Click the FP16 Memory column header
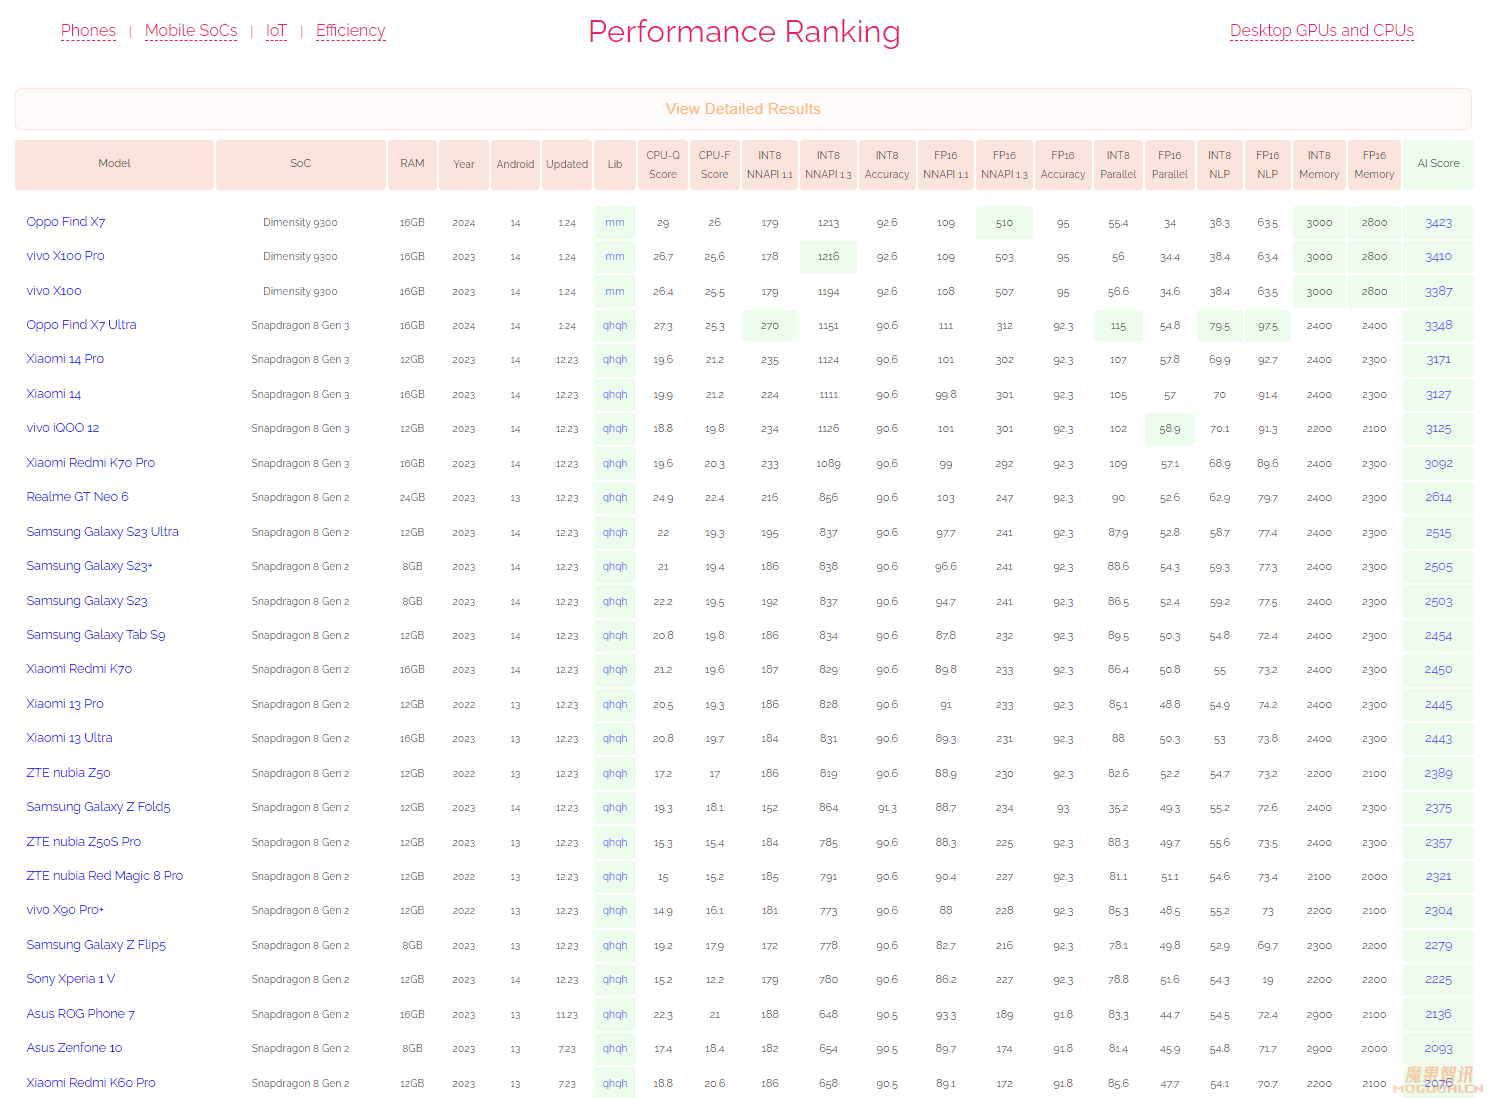Viewport: 1492px width, 1098px height. coord(1374,164)
